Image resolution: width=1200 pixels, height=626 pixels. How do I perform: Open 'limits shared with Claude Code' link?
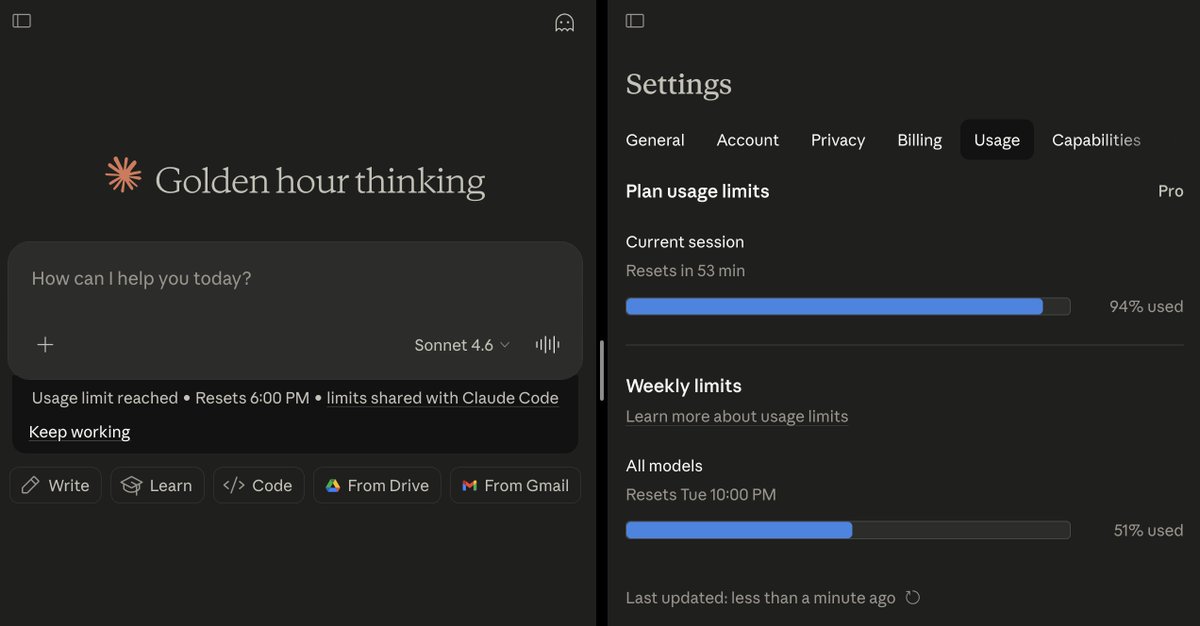pyautogui.click(x=442, y=398)
